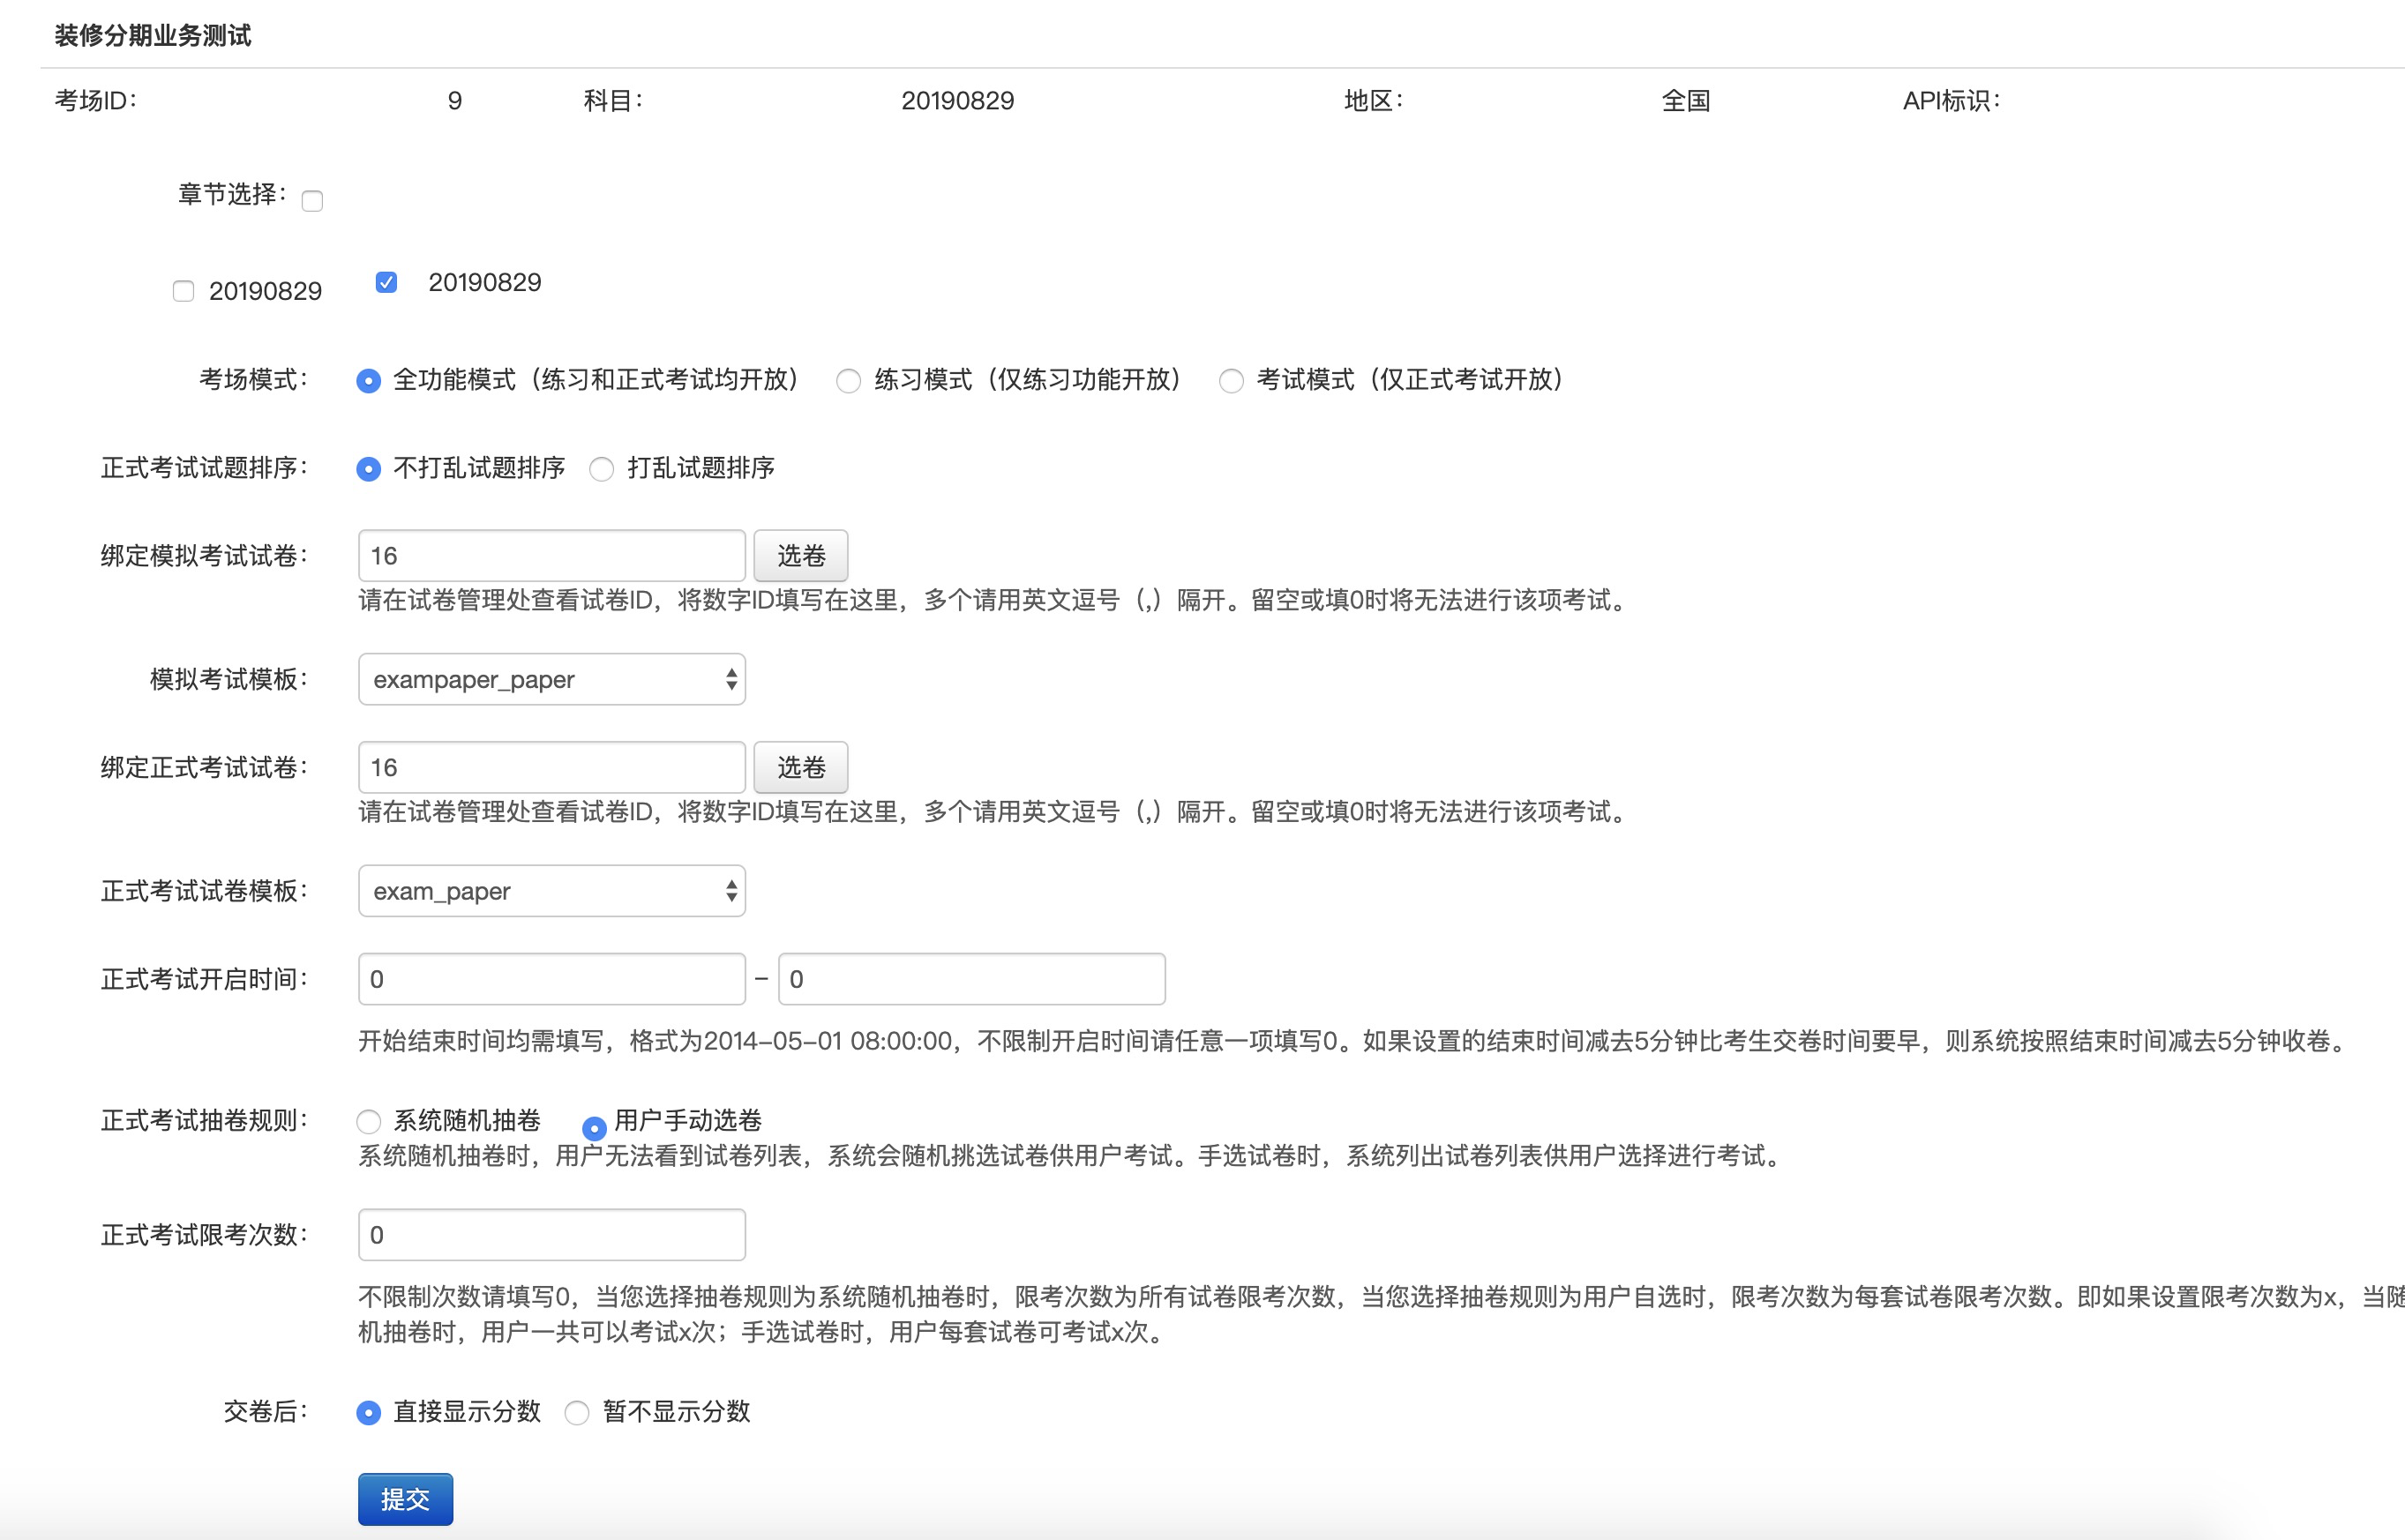This screenshot has width=2405, height=1540.
Task: Focus the 绑定模拟考试试卷 input field
Action: (552, 556)
